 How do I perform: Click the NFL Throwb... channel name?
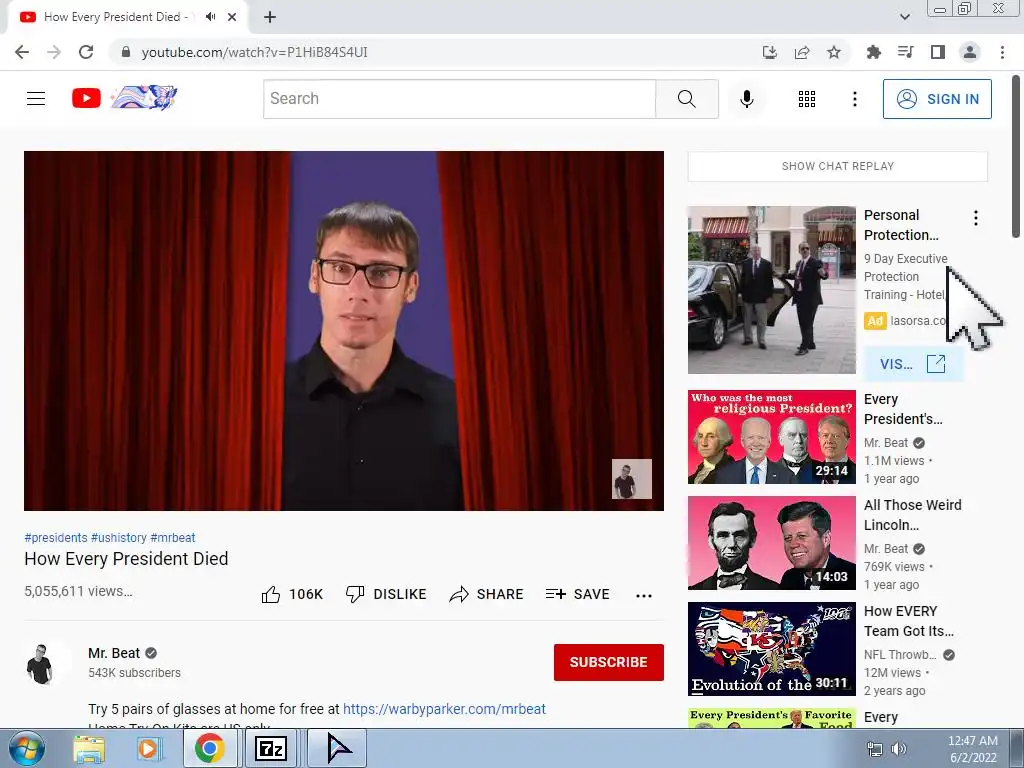tap(900, 654)
